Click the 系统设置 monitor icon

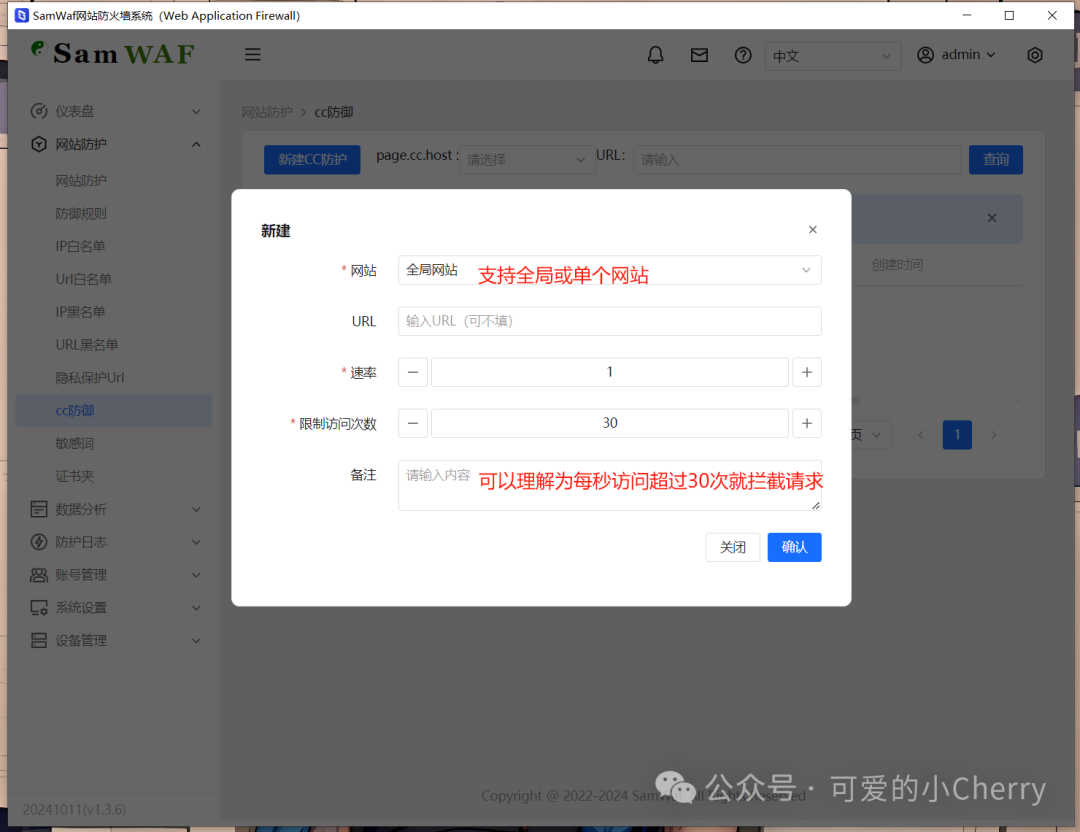coord(39,607)
